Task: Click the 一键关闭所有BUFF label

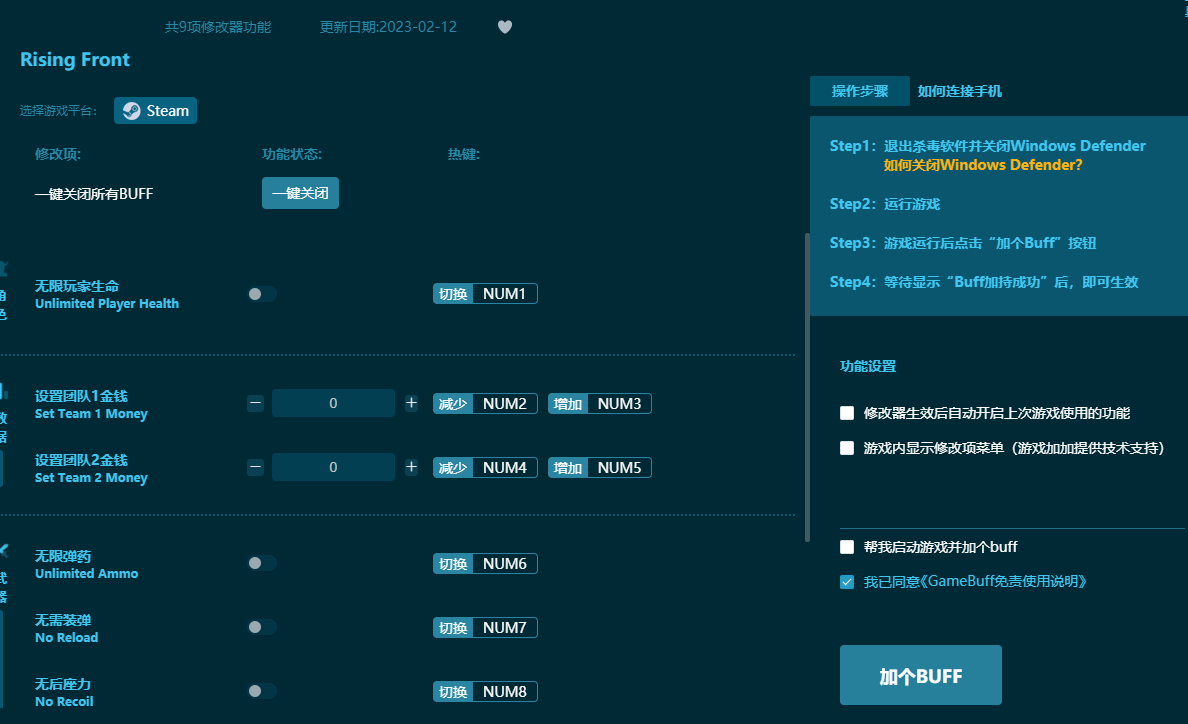Action: [x=94, y=194]
